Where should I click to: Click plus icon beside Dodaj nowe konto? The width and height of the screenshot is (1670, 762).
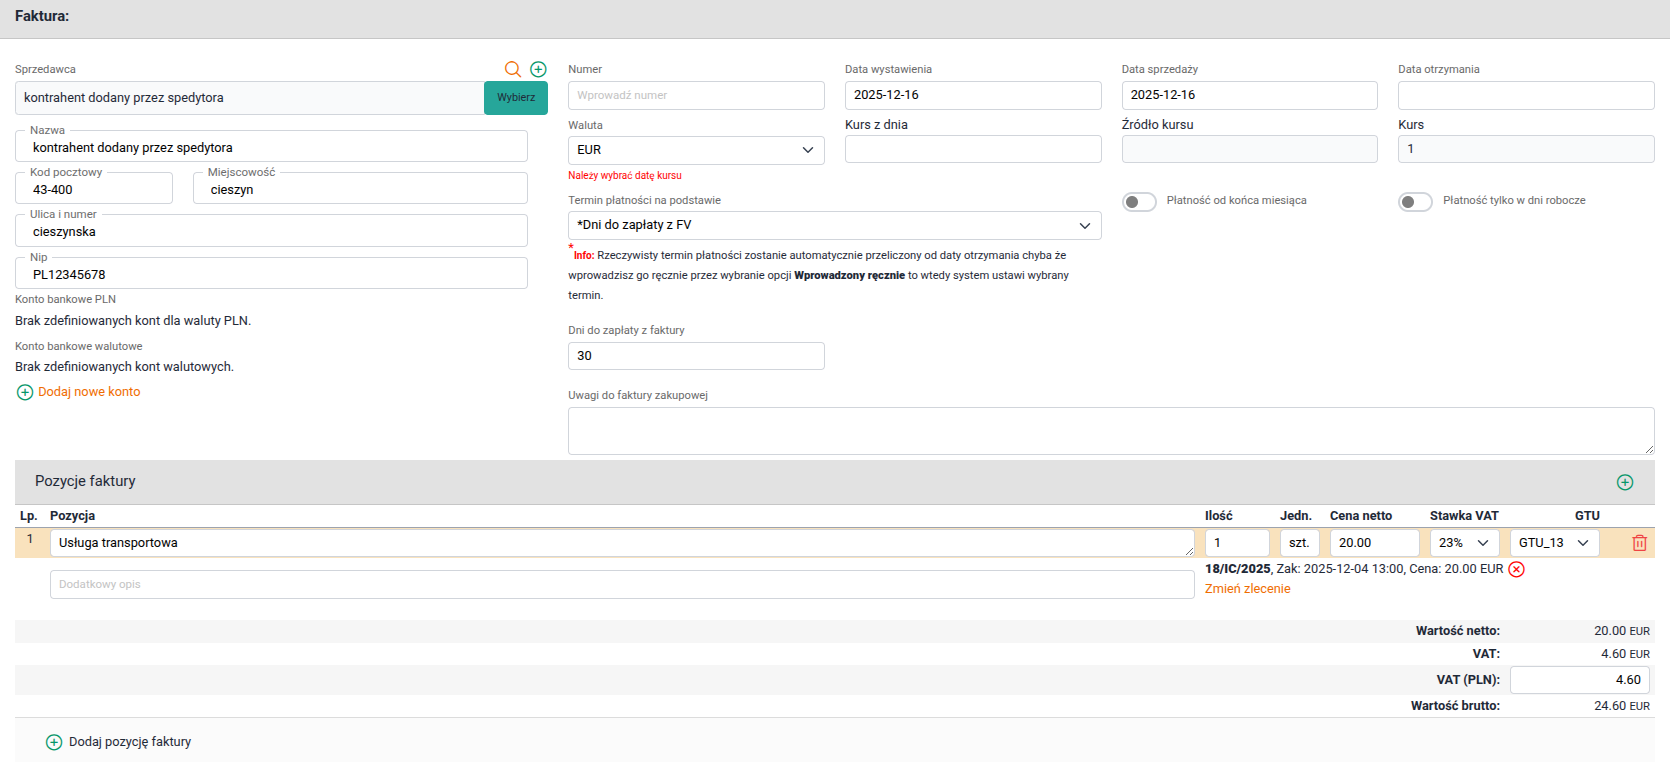coord(25,392)
